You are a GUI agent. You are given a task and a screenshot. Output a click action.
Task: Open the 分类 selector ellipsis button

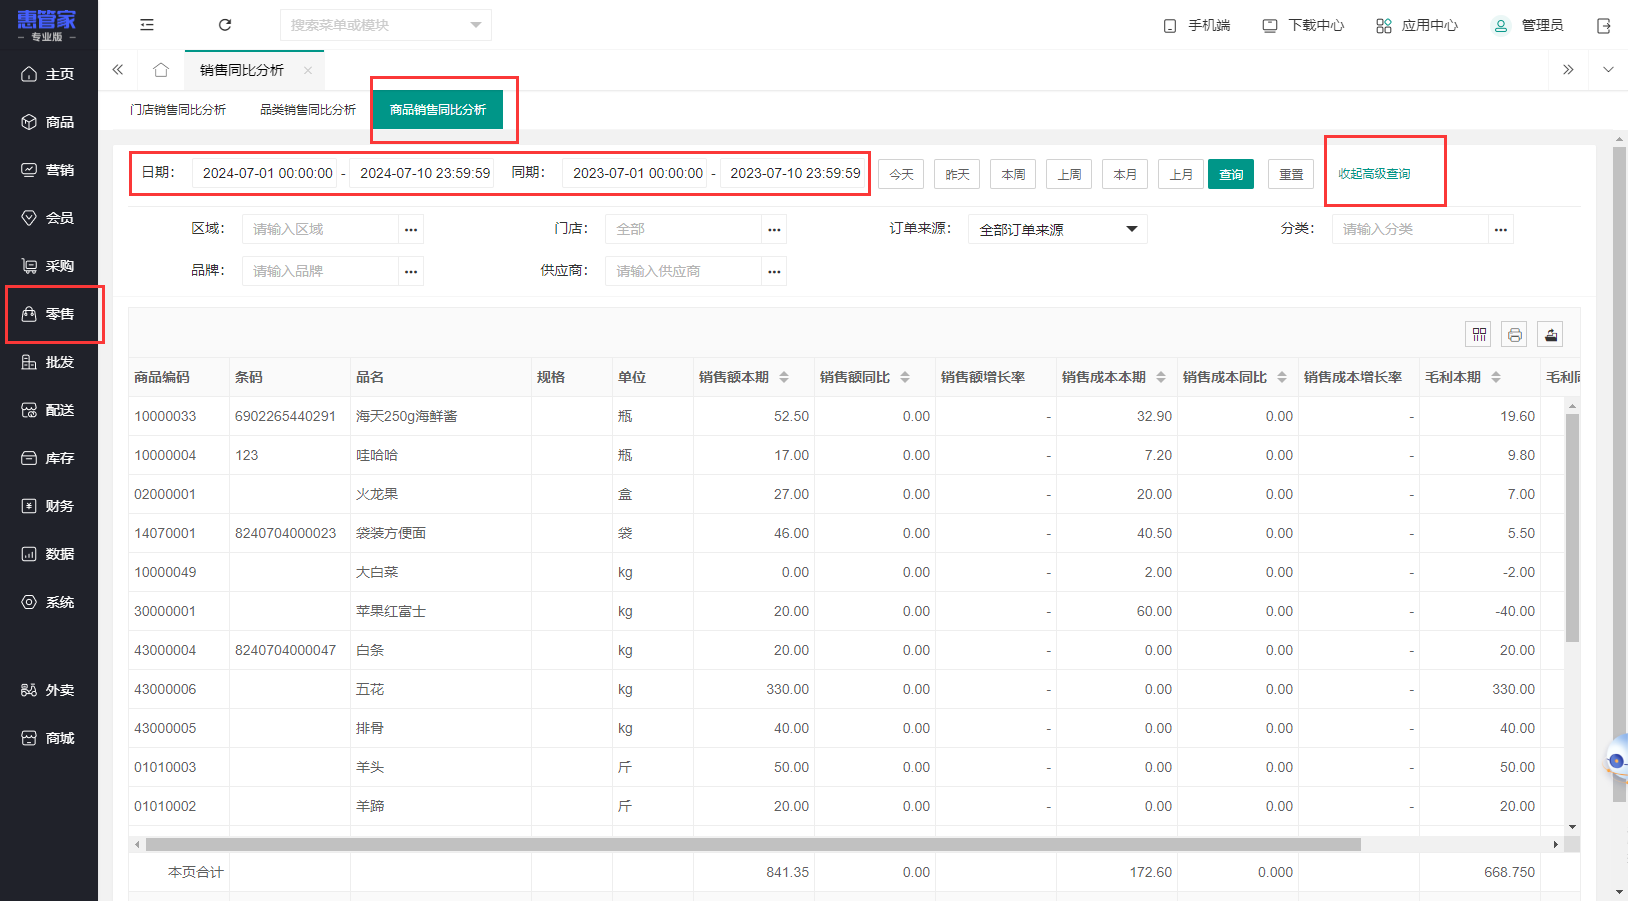(x=1501, y=230)
